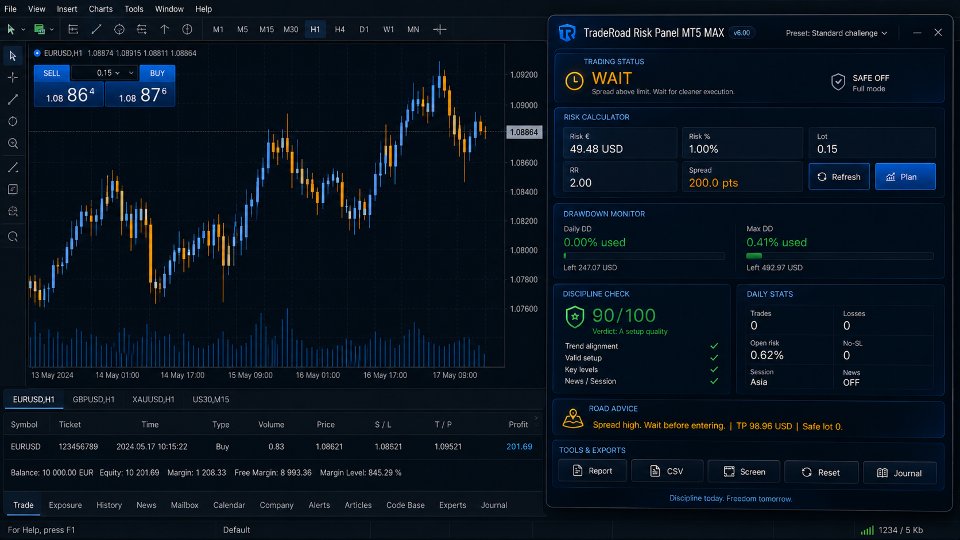
Task: Click the dashed globe icon in left sidebar
Action: [12, 211]
